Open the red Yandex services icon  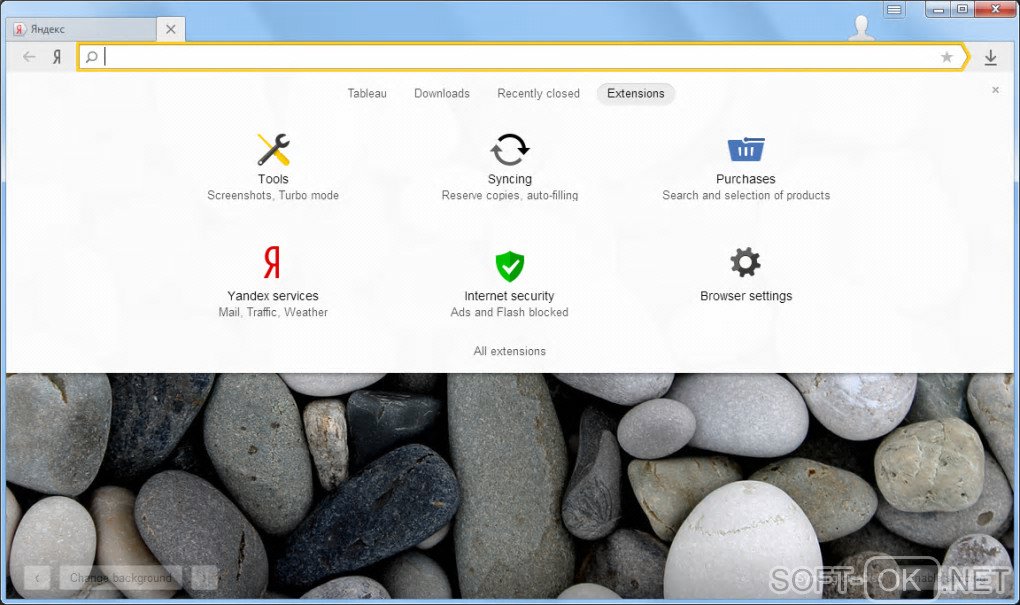click(x=272, y=262)
